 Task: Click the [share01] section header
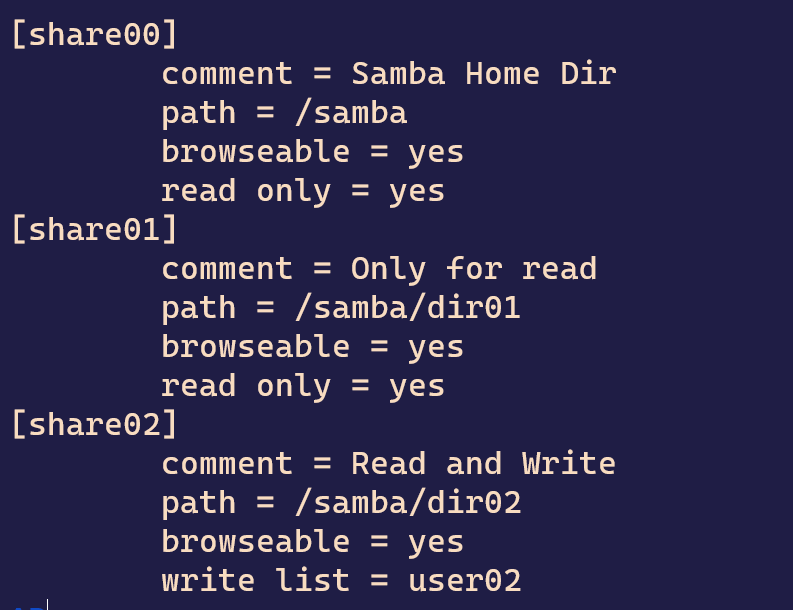[x=94, y=230]
